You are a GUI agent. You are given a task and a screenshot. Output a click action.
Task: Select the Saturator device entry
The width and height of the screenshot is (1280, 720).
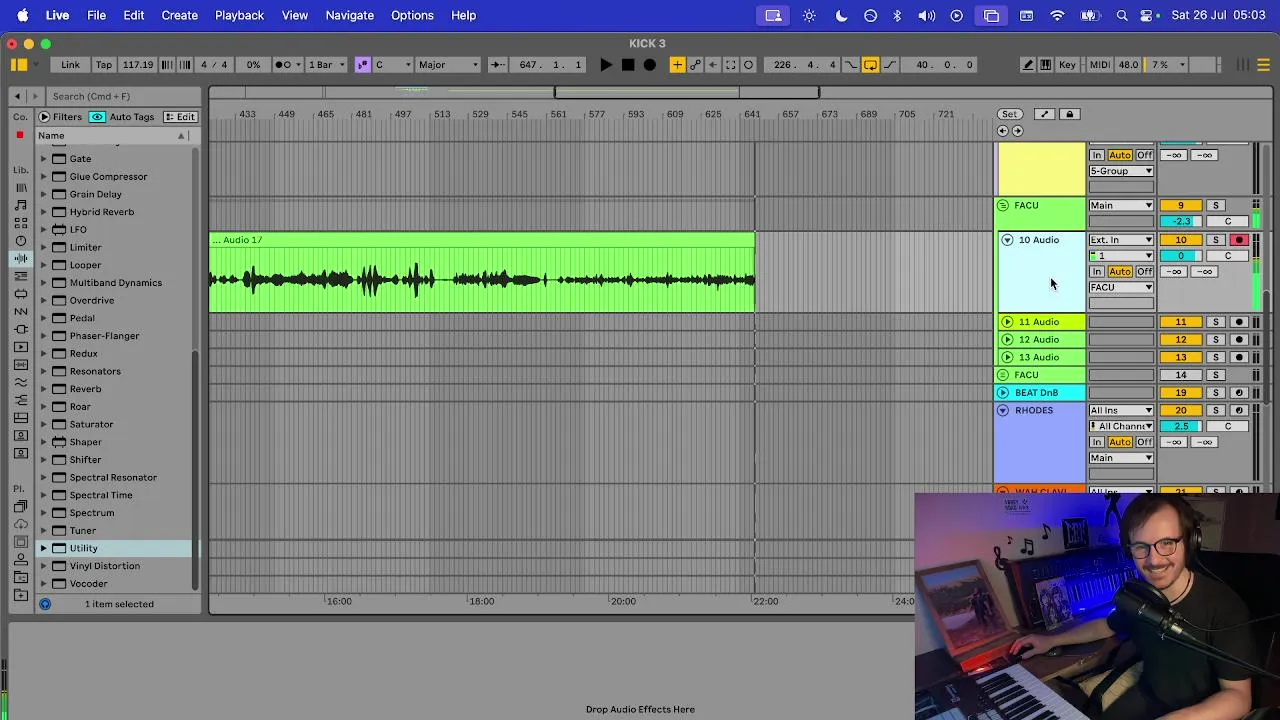coord(91,425)
